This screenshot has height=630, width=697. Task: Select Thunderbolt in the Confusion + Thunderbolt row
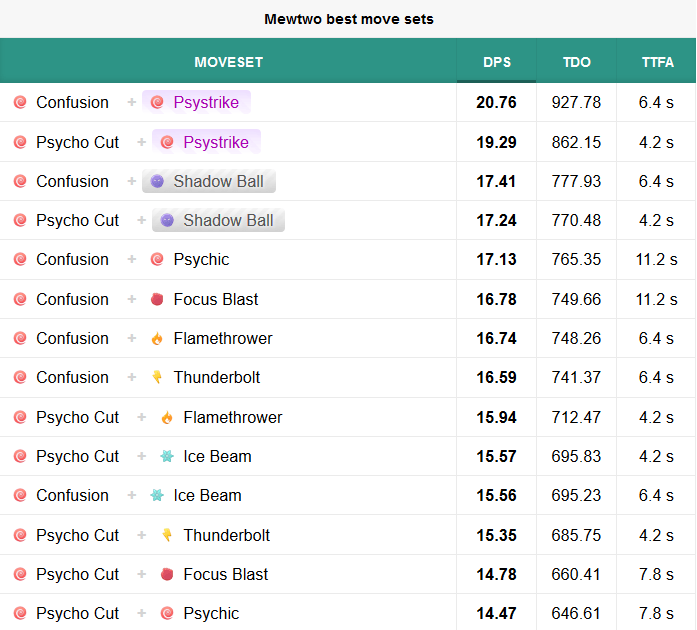216,377
